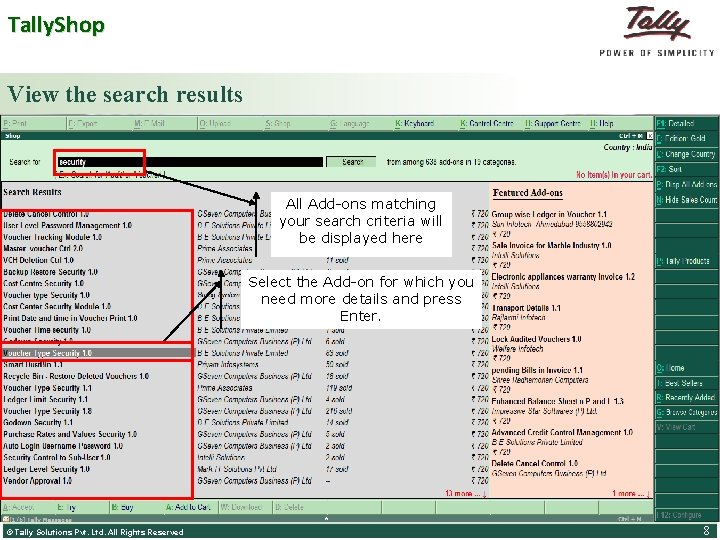Select Master voucher Ctrl 2.0 add-on
The image size is (720, 540).
(43, 249)
